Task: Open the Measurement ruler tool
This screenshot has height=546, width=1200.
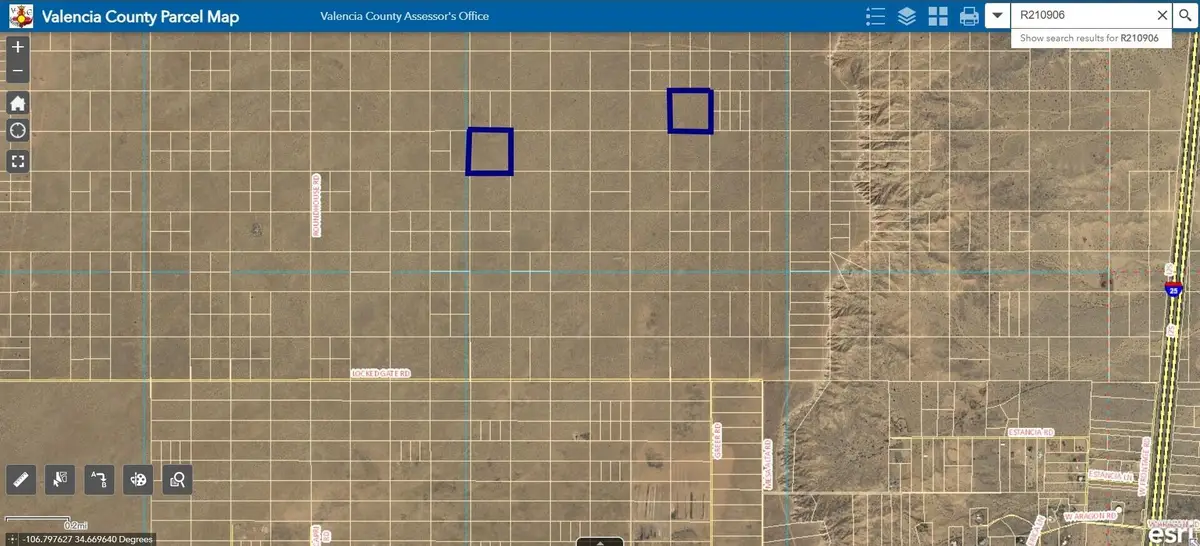Action: click(21, 480)
